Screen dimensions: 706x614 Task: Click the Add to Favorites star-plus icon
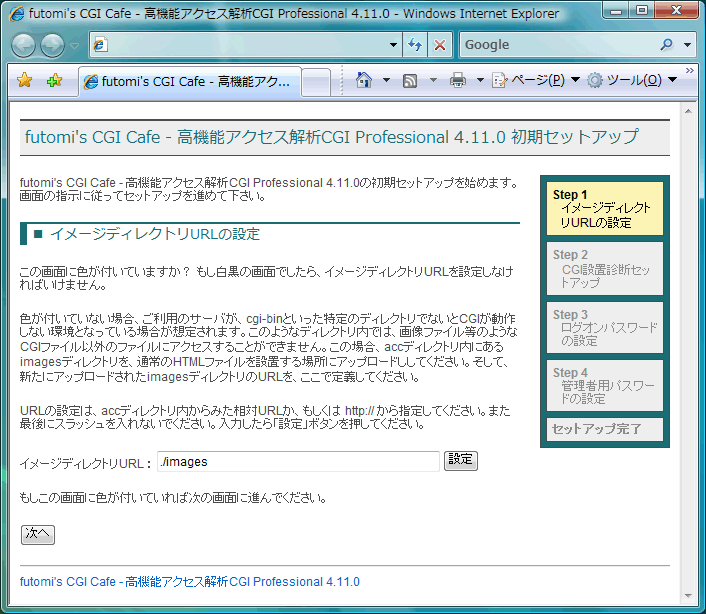[54, 81]
